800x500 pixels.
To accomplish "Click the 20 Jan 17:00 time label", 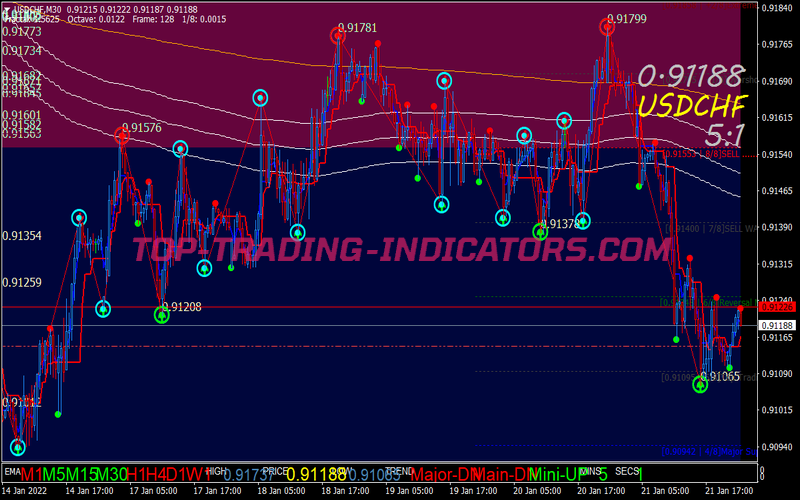I will pos(603,491).
